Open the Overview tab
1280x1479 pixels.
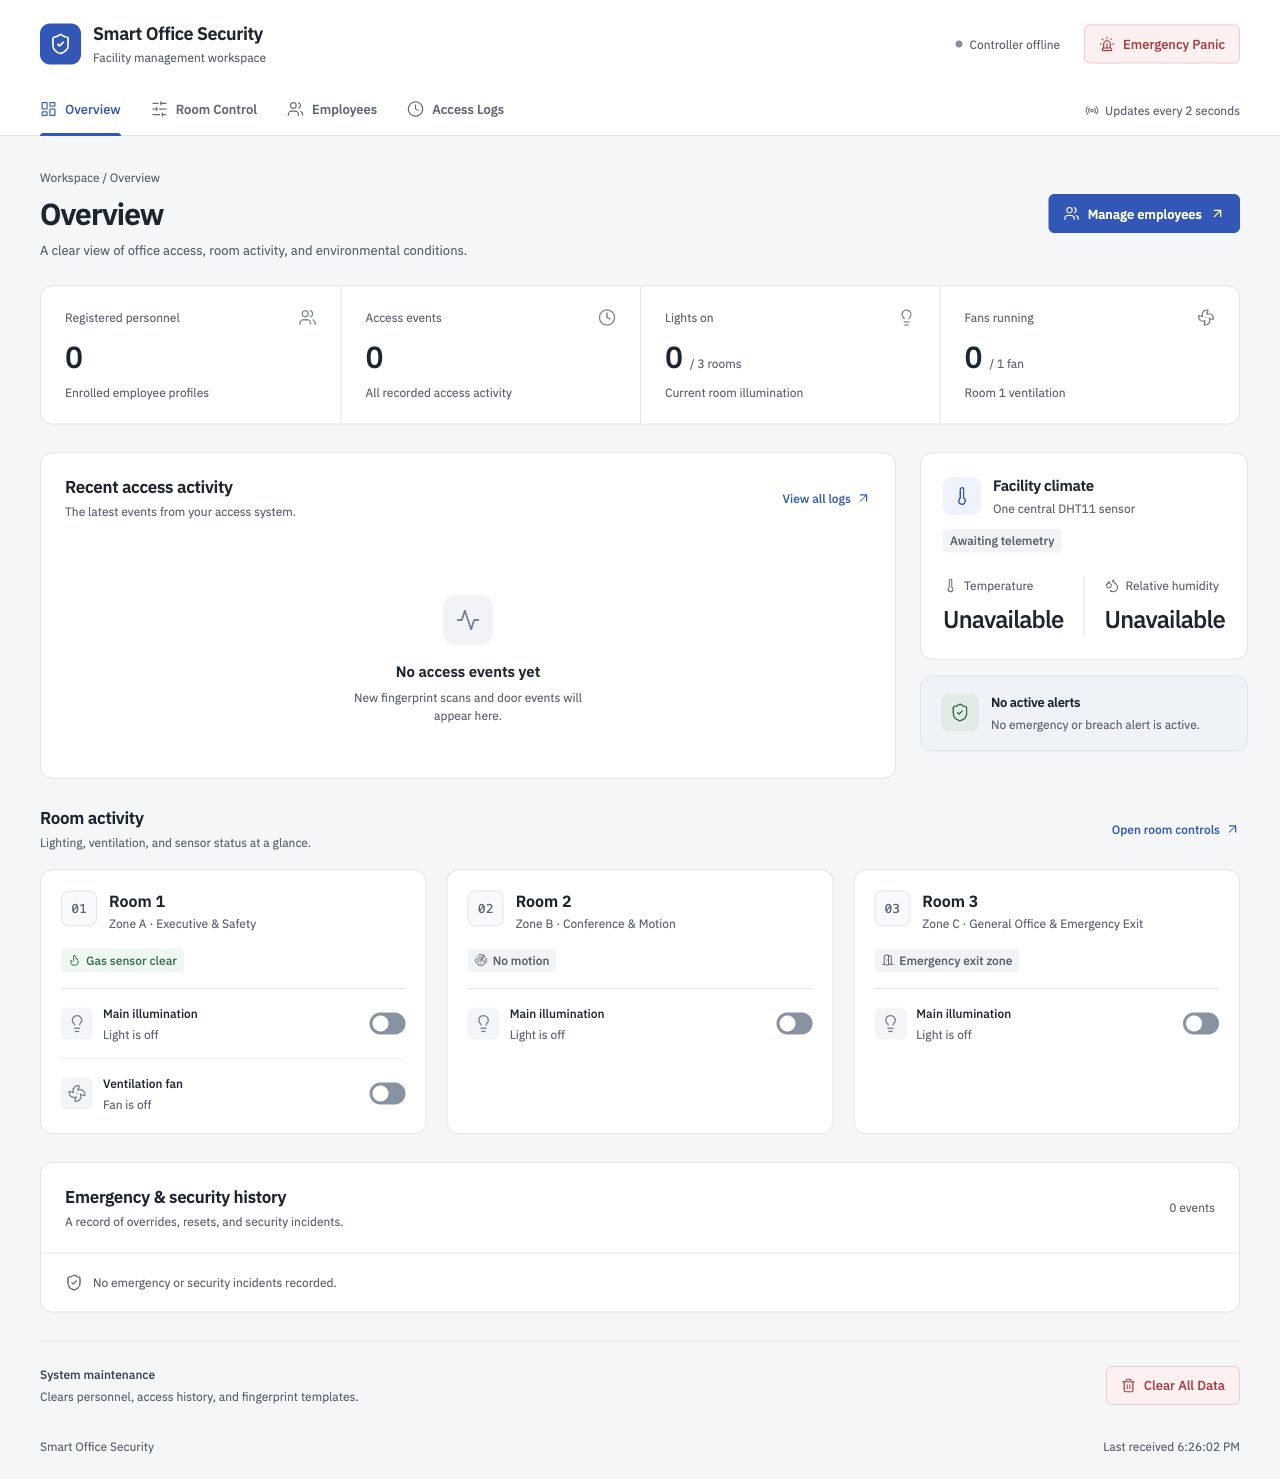click(80, 110)
